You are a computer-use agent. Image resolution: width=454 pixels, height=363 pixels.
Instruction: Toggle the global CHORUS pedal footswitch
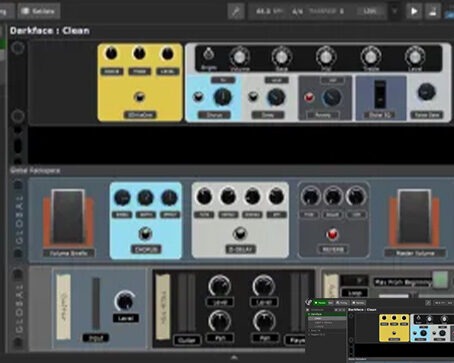point(145,233)
